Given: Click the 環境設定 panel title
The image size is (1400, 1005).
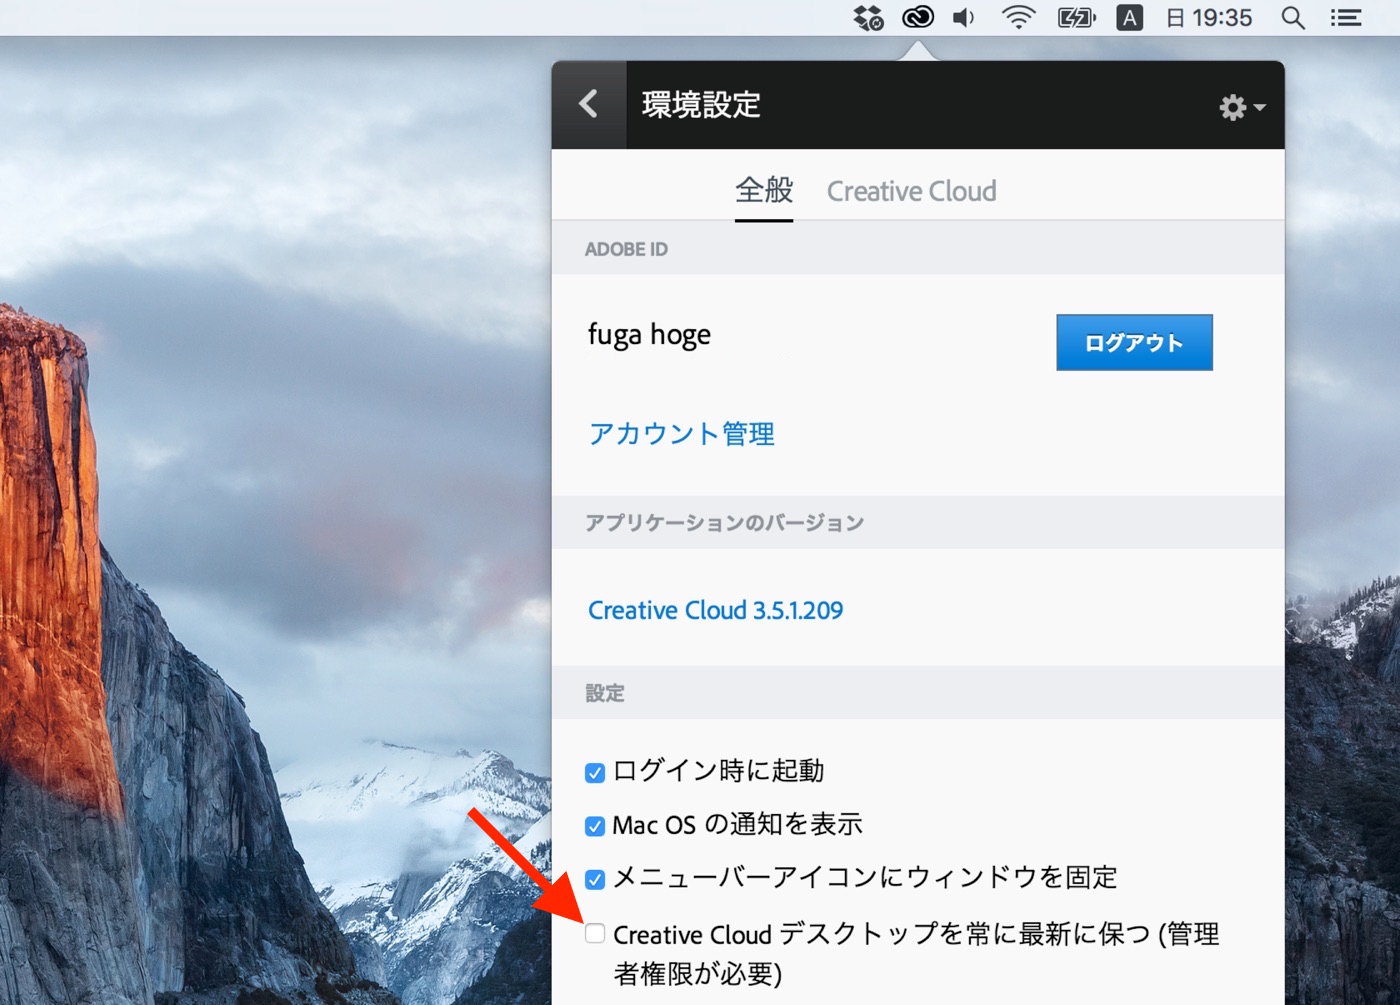Looking at the screenshot, I should 701,105.
